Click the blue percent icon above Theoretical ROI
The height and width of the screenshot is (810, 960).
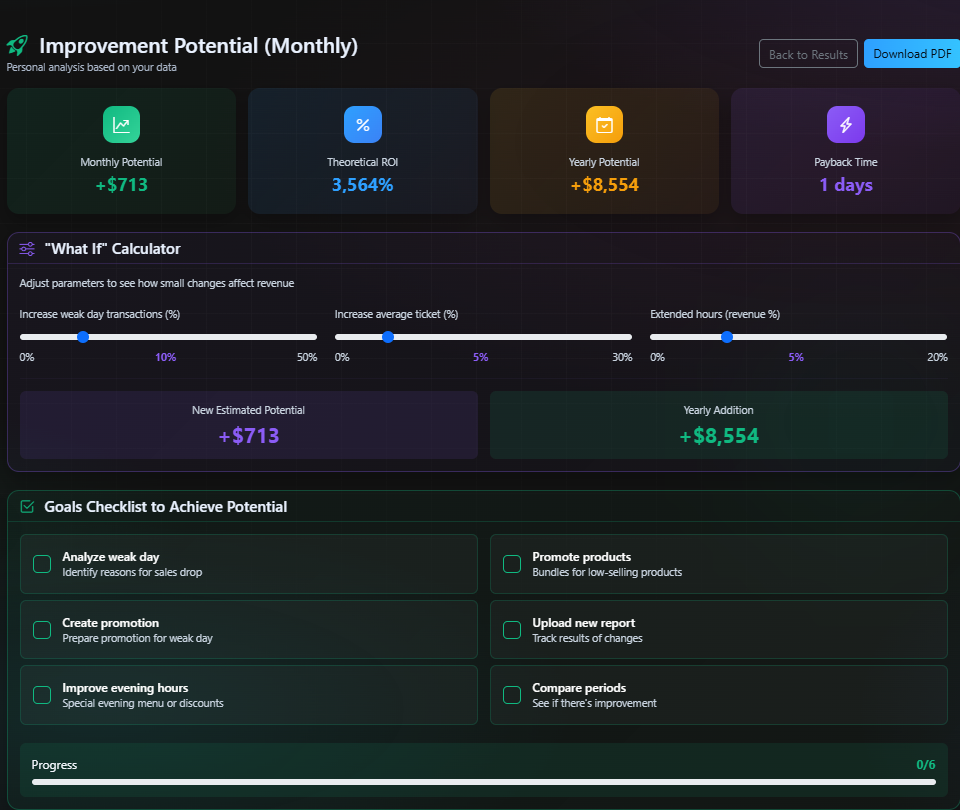click(x=362, y=124)
